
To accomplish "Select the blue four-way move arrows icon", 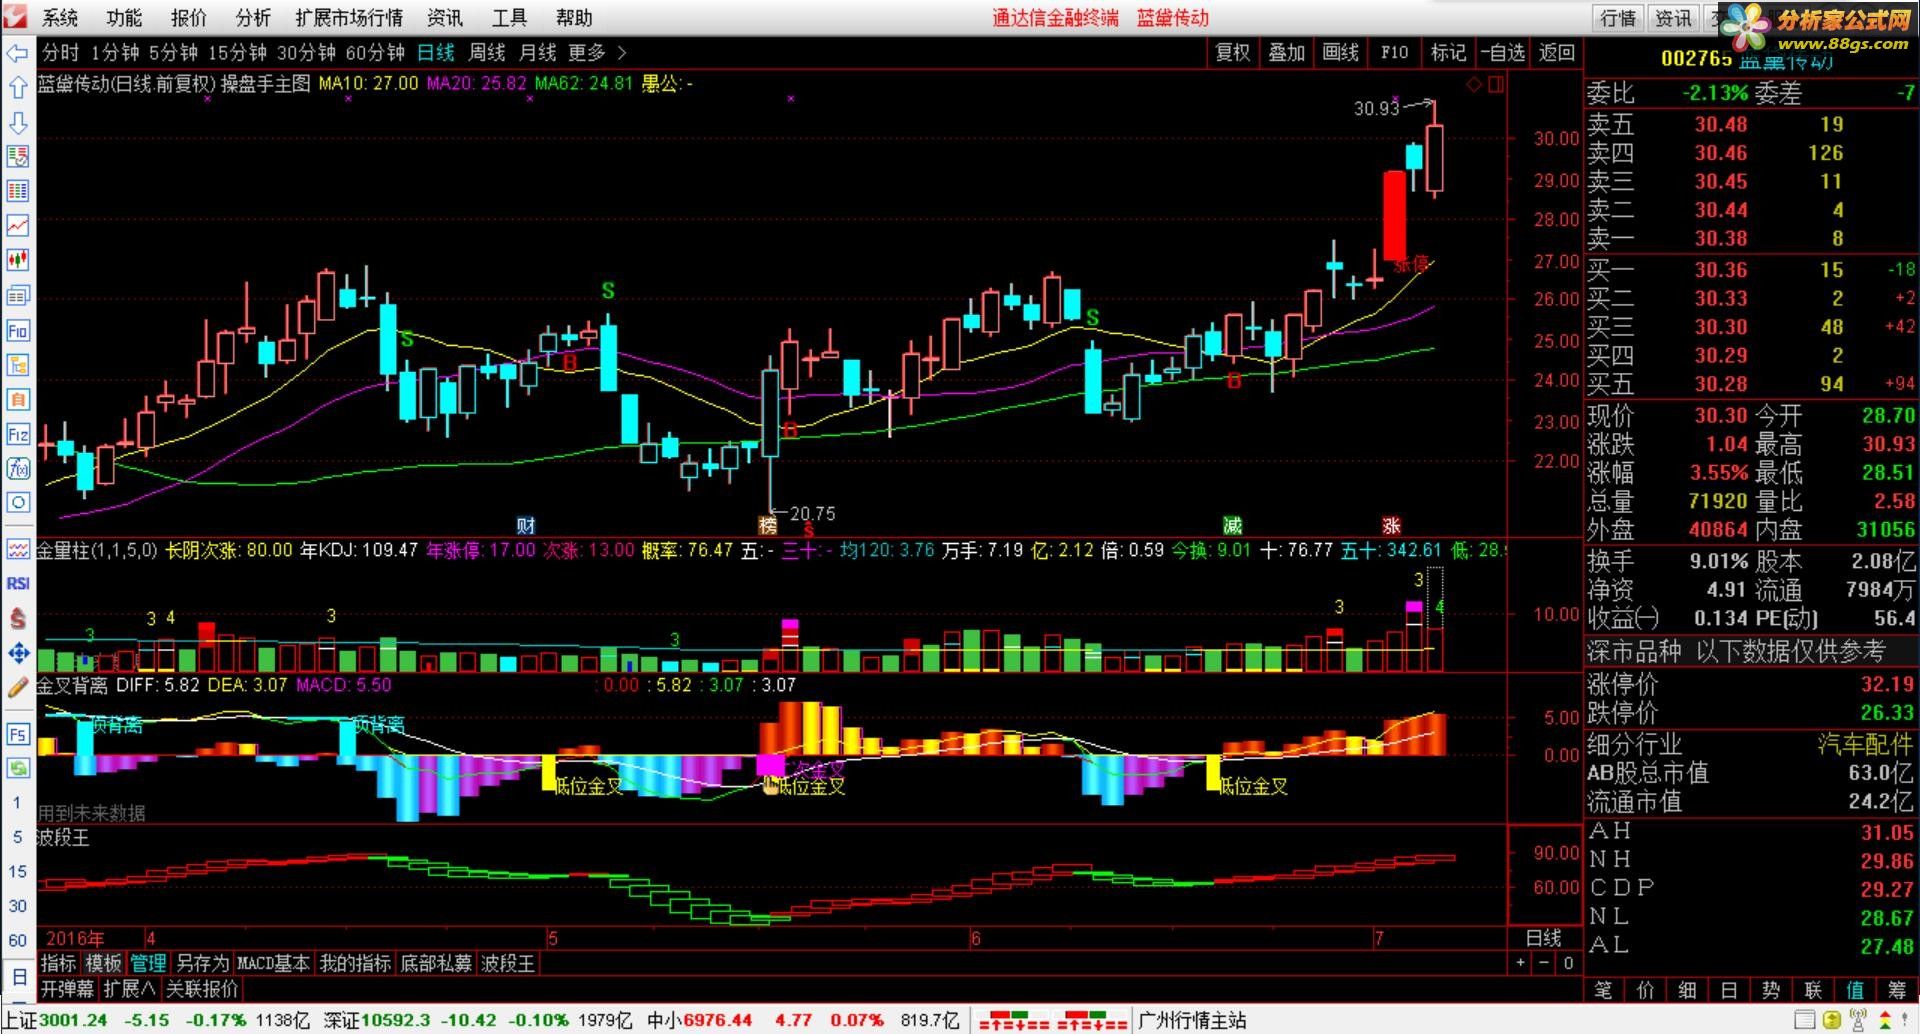I will (x=18, y=654).
